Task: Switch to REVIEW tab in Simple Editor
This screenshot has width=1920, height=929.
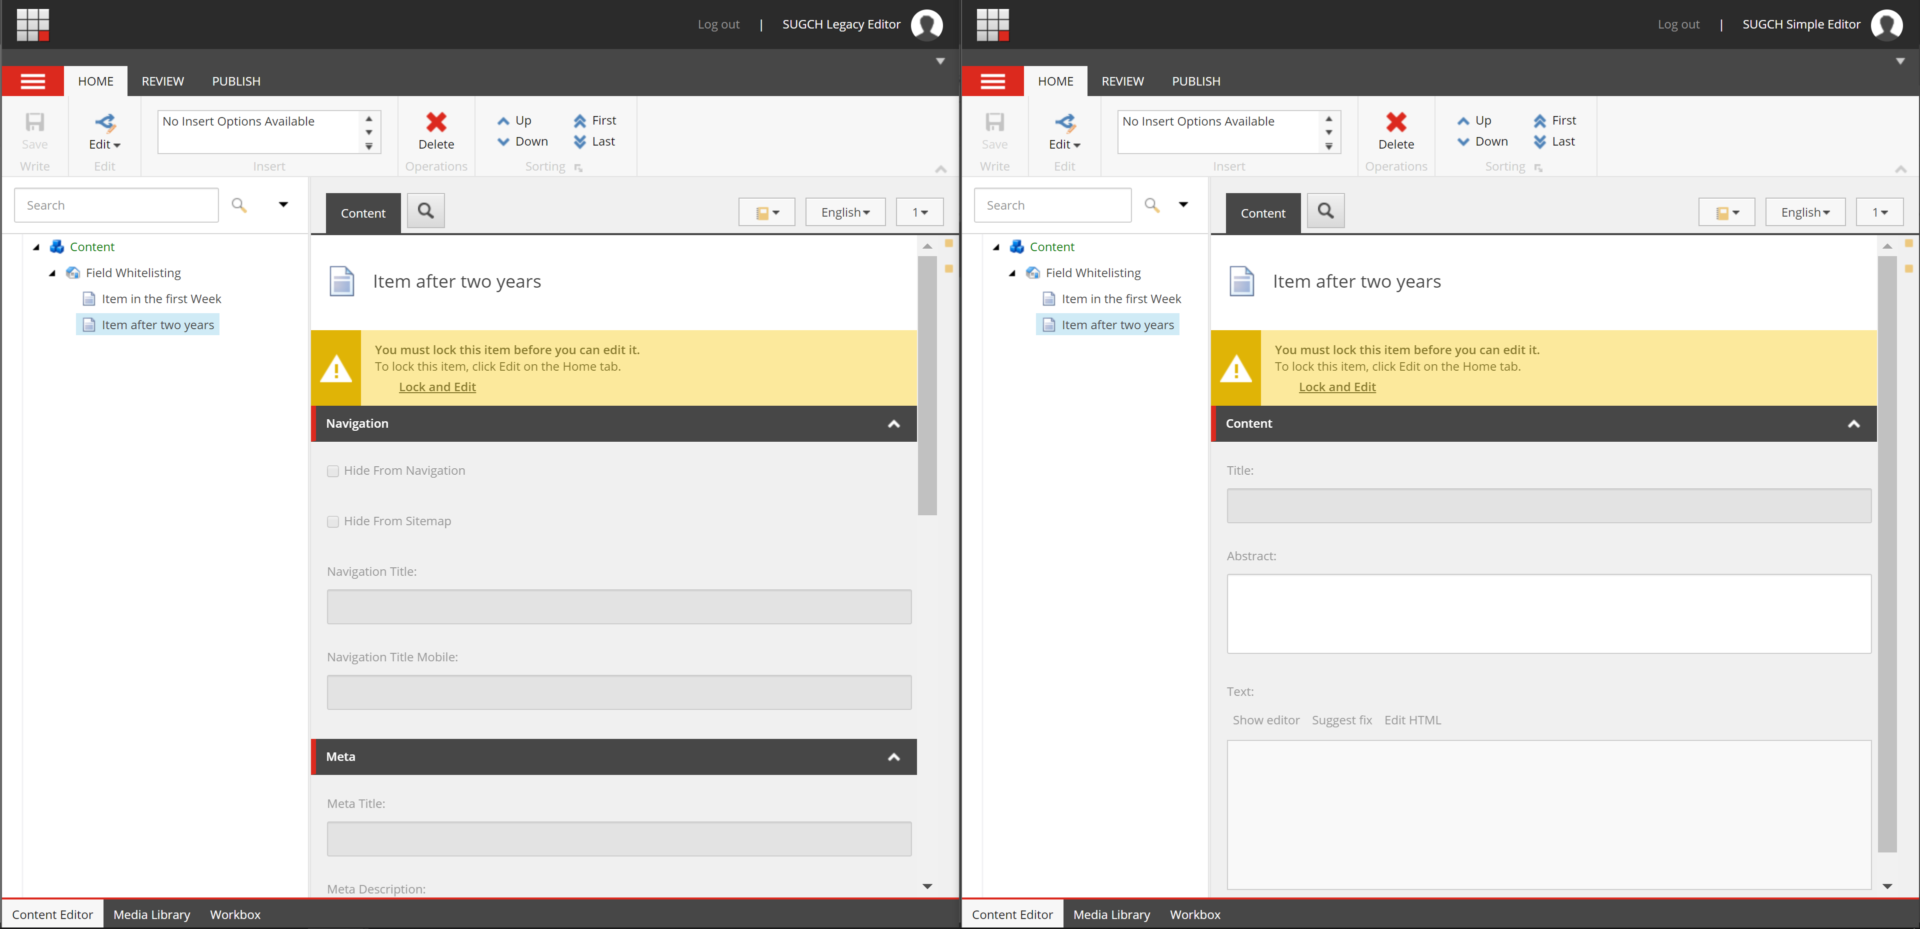Action: pyautogui.click(x=1123, y=81)
